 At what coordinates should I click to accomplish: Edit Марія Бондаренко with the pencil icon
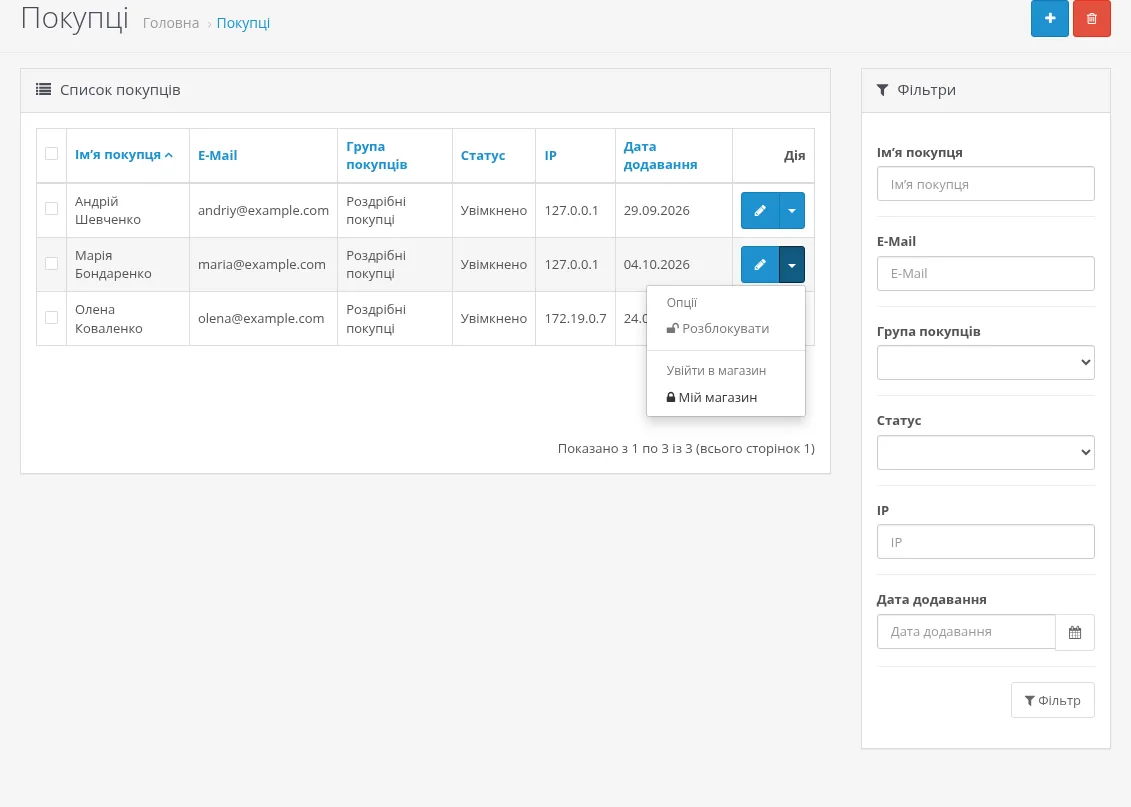coord(760,265)
